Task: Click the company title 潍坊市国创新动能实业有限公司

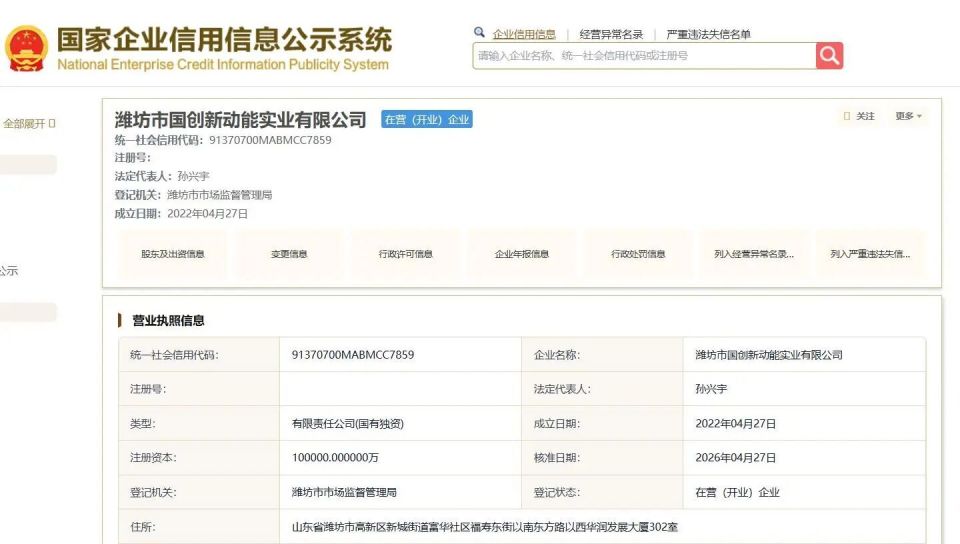Action: pos(240,119)
